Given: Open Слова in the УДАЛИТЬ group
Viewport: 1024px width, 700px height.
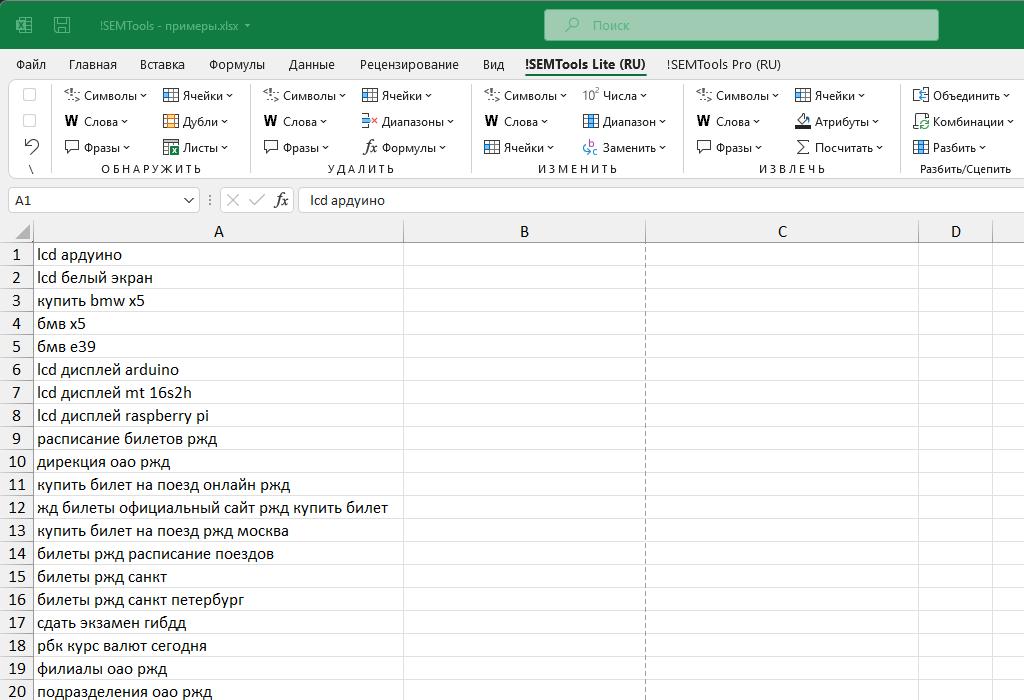Looking at the screenshot, I should point(295,121).
